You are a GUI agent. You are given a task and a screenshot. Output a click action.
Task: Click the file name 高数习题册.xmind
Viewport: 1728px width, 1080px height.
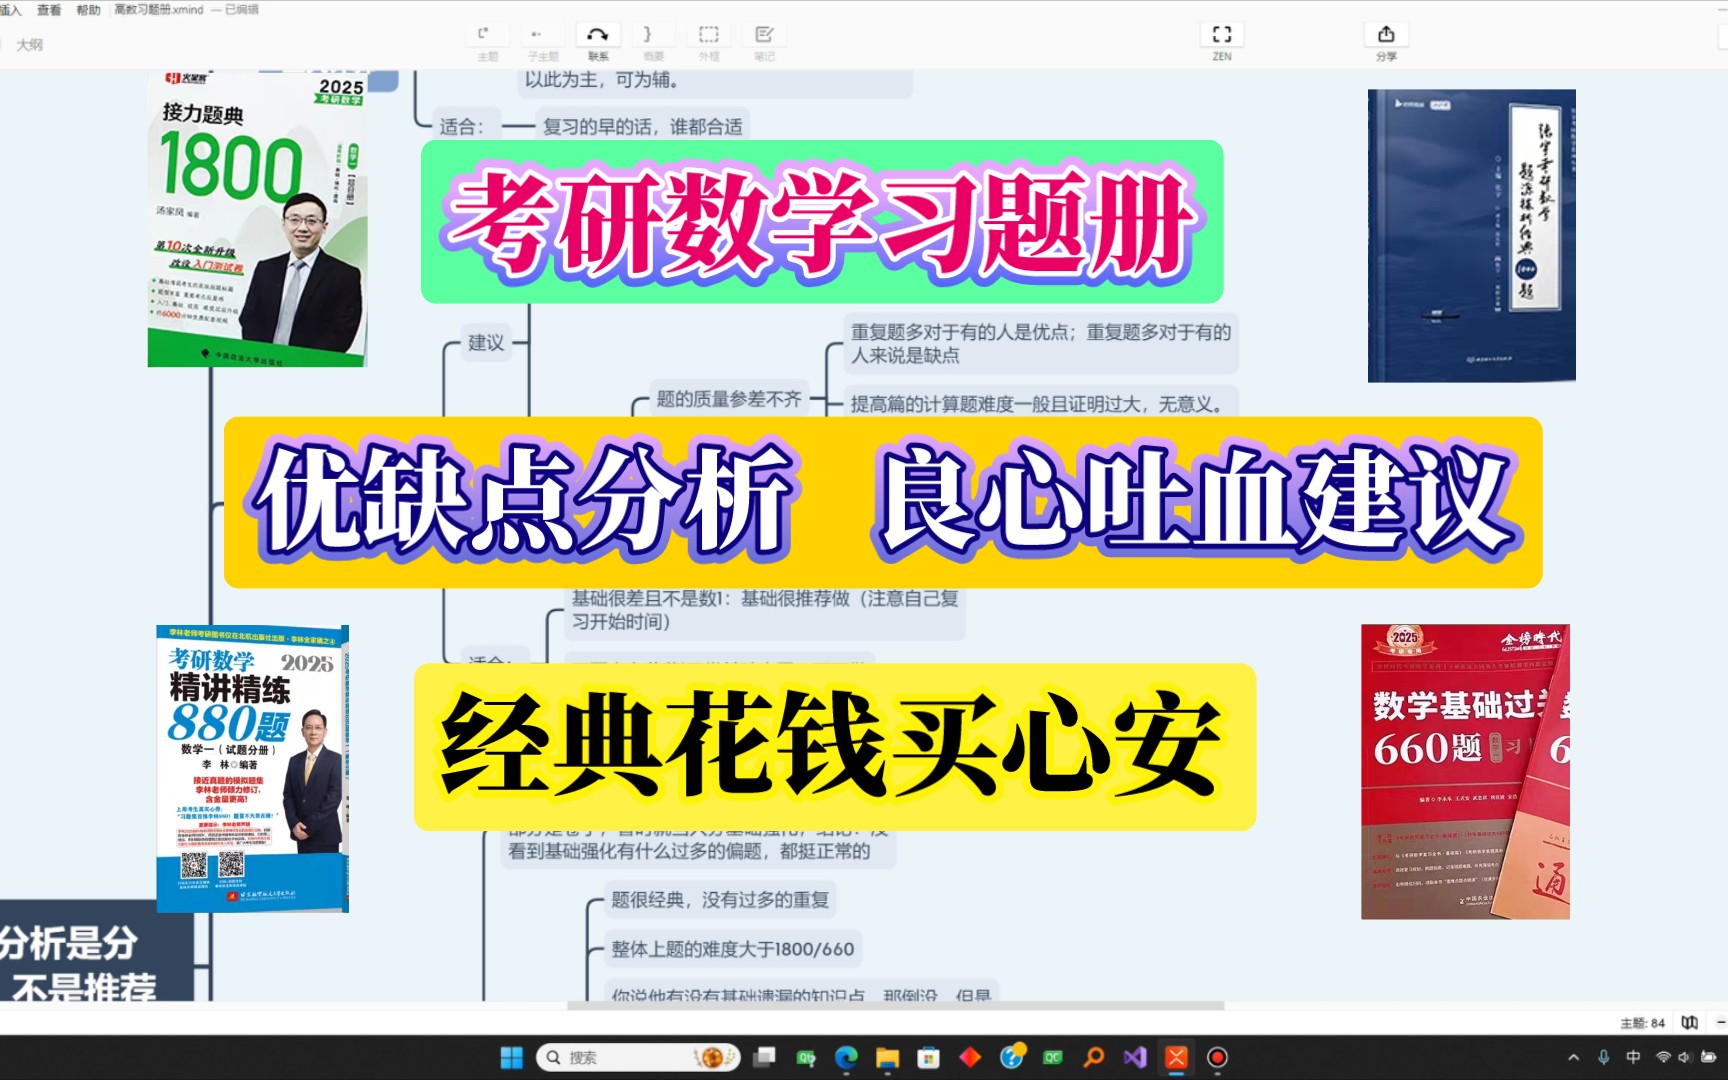(x=159, y=9)
